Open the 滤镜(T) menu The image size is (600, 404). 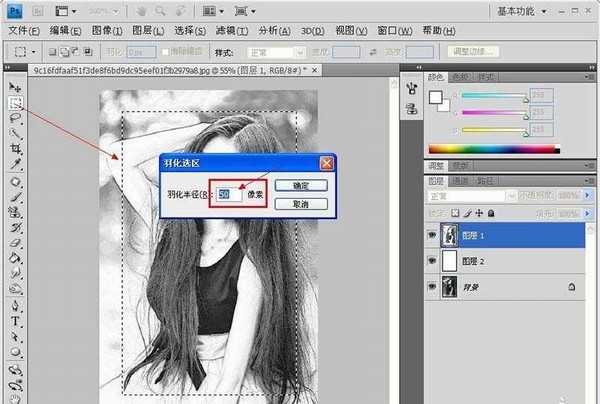tap(232, 31)
